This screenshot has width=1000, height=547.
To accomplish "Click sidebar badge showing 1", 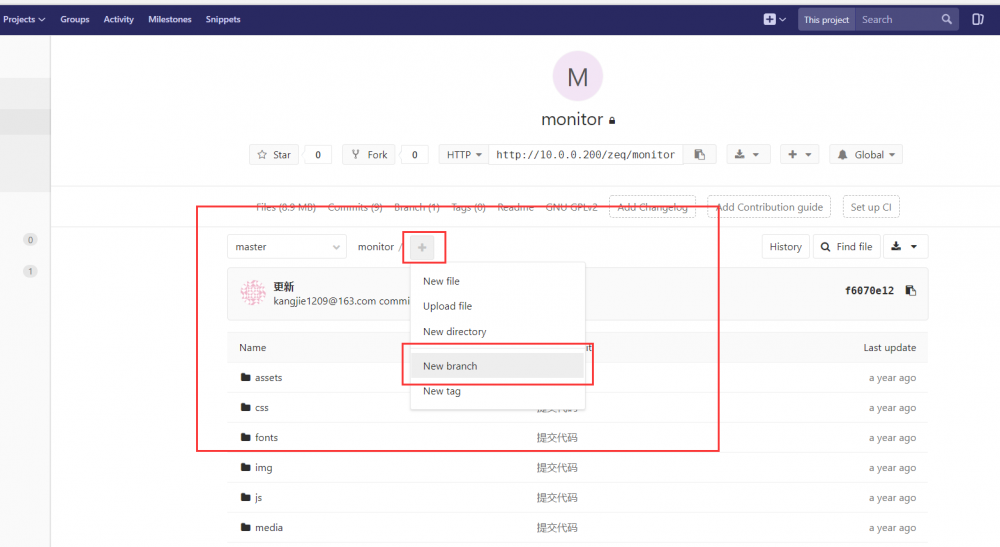I will 30,271.
